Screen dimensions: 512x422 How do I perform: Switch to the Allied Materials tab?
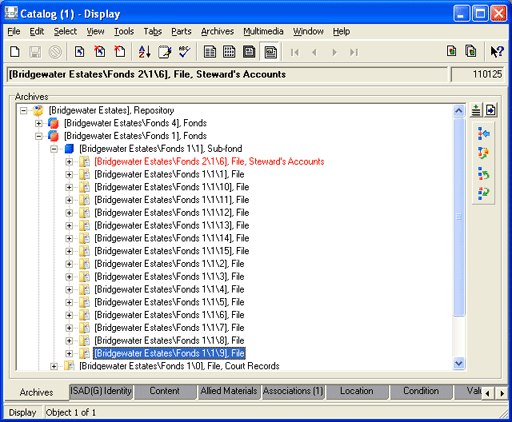point(229,391)
